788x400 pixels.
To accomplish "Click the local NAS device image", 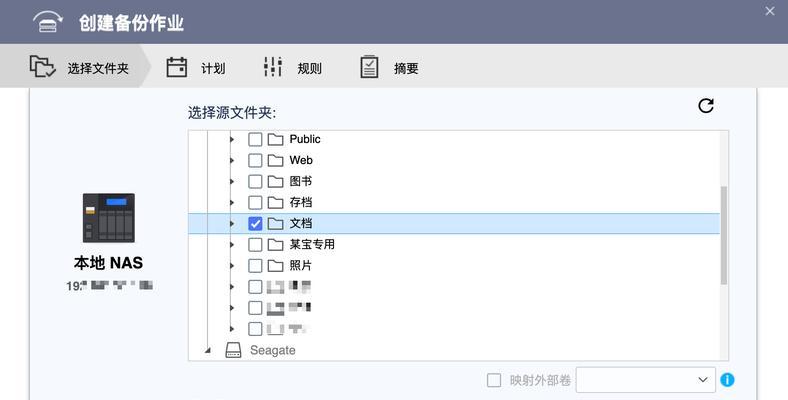I will click(109, 218).
